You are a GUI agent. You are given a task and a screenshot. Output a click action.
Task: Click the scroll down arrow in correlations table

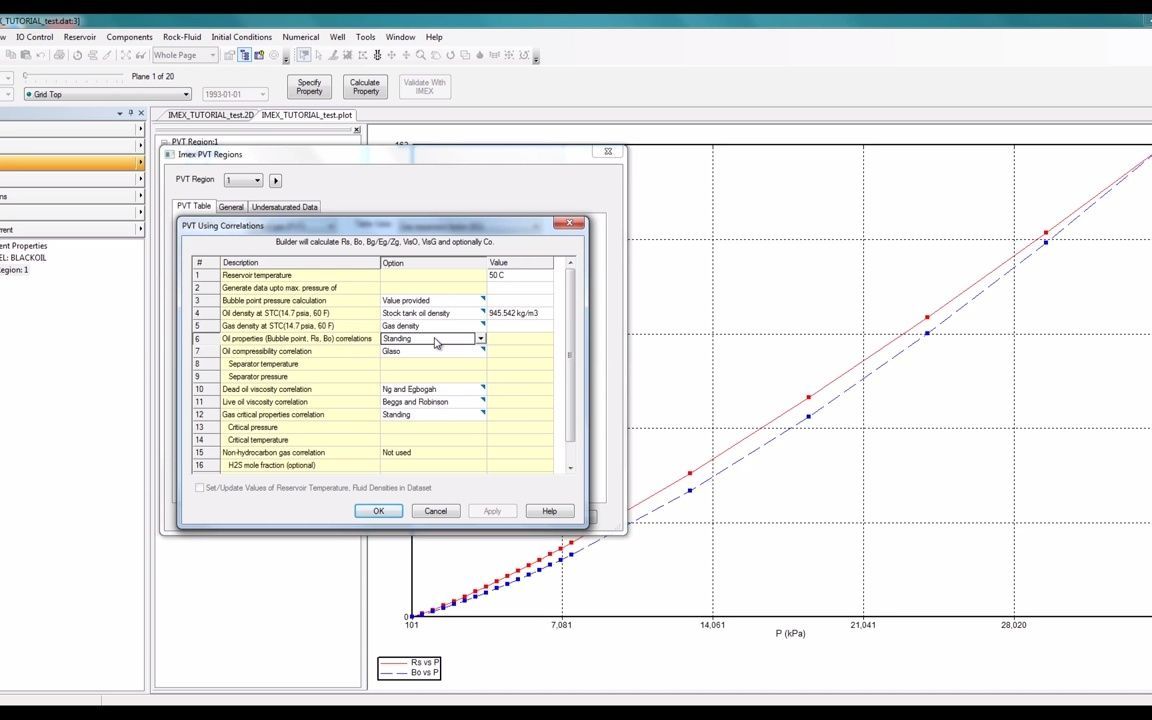pyautogui.click(x=570, y=468)
